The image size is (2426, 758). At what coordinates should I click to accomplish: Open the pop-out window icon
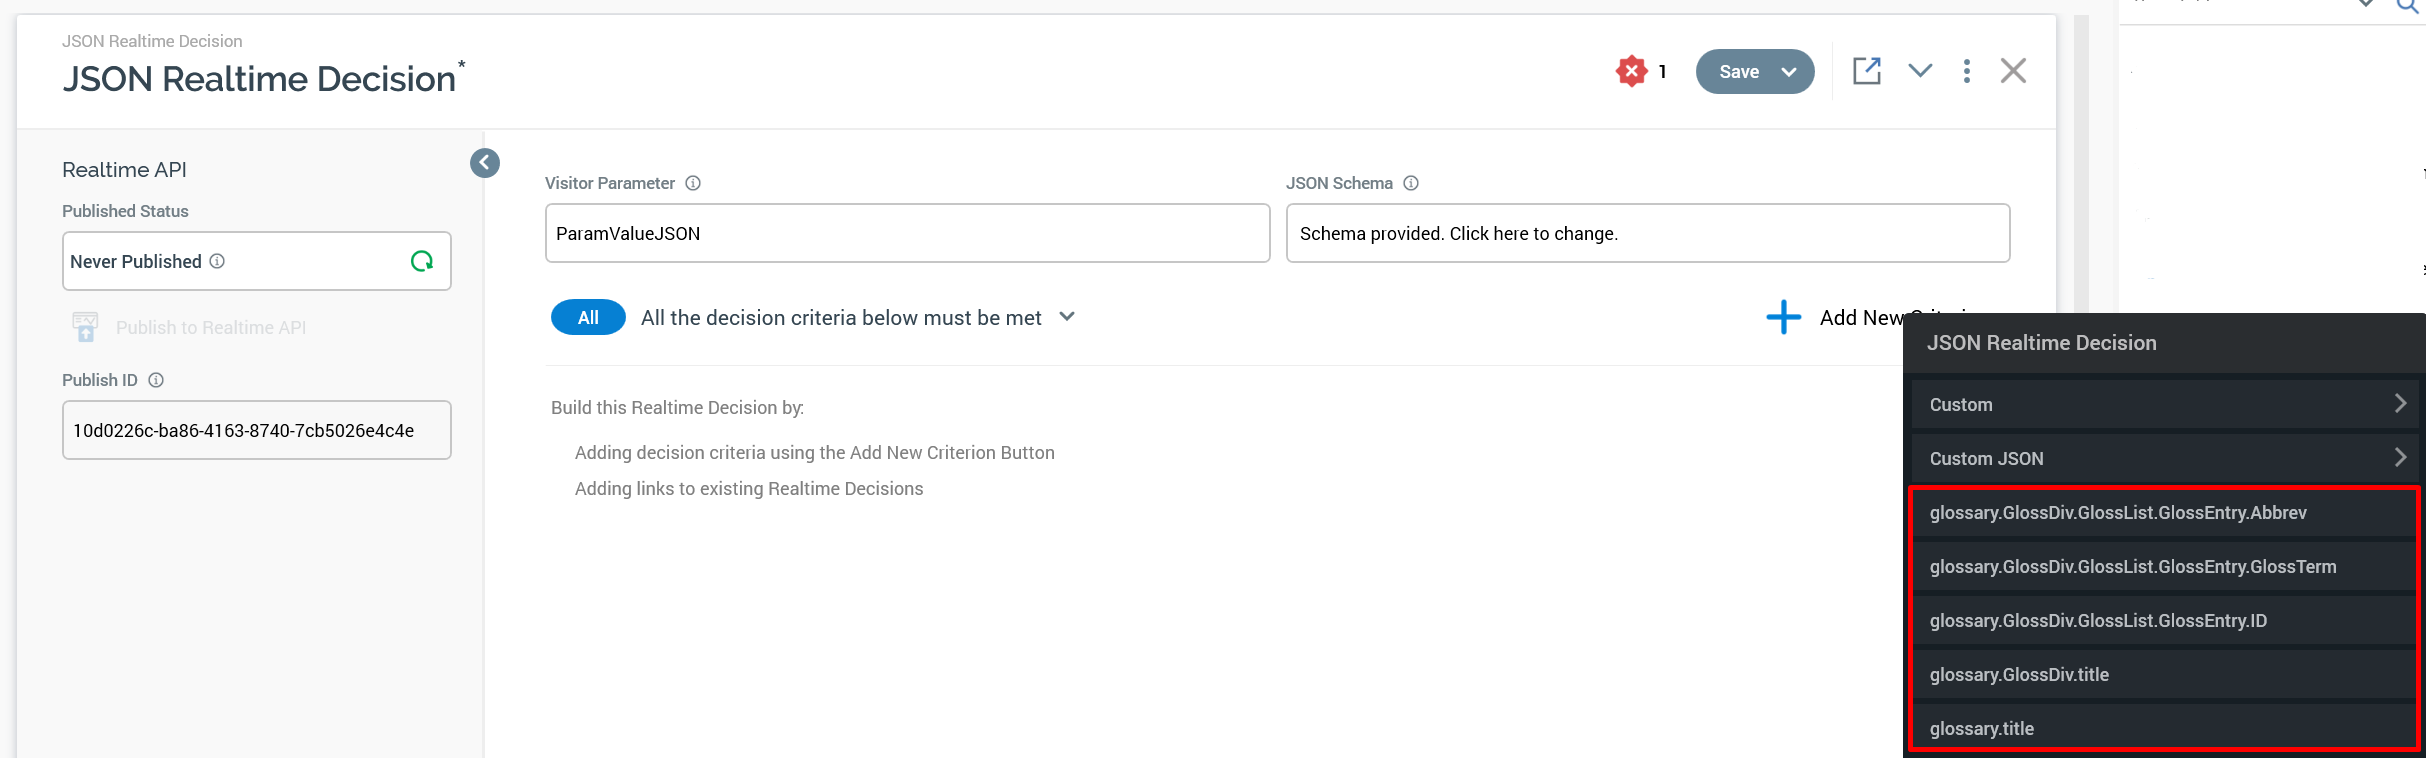pyautogui.click(x=1866, y=71)
